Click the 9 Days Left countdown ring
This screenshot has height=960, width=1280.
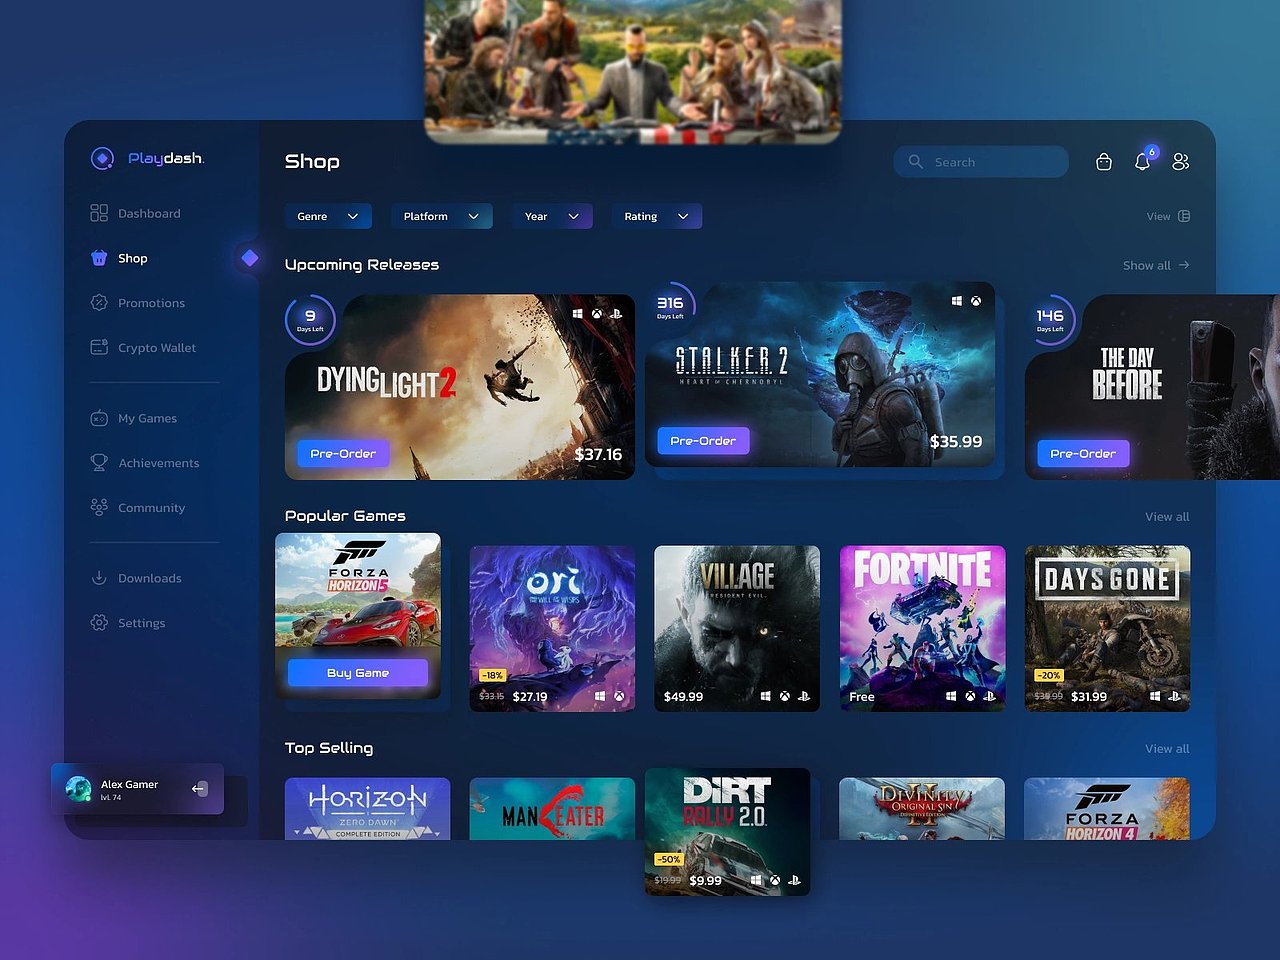tap(310, 320)
